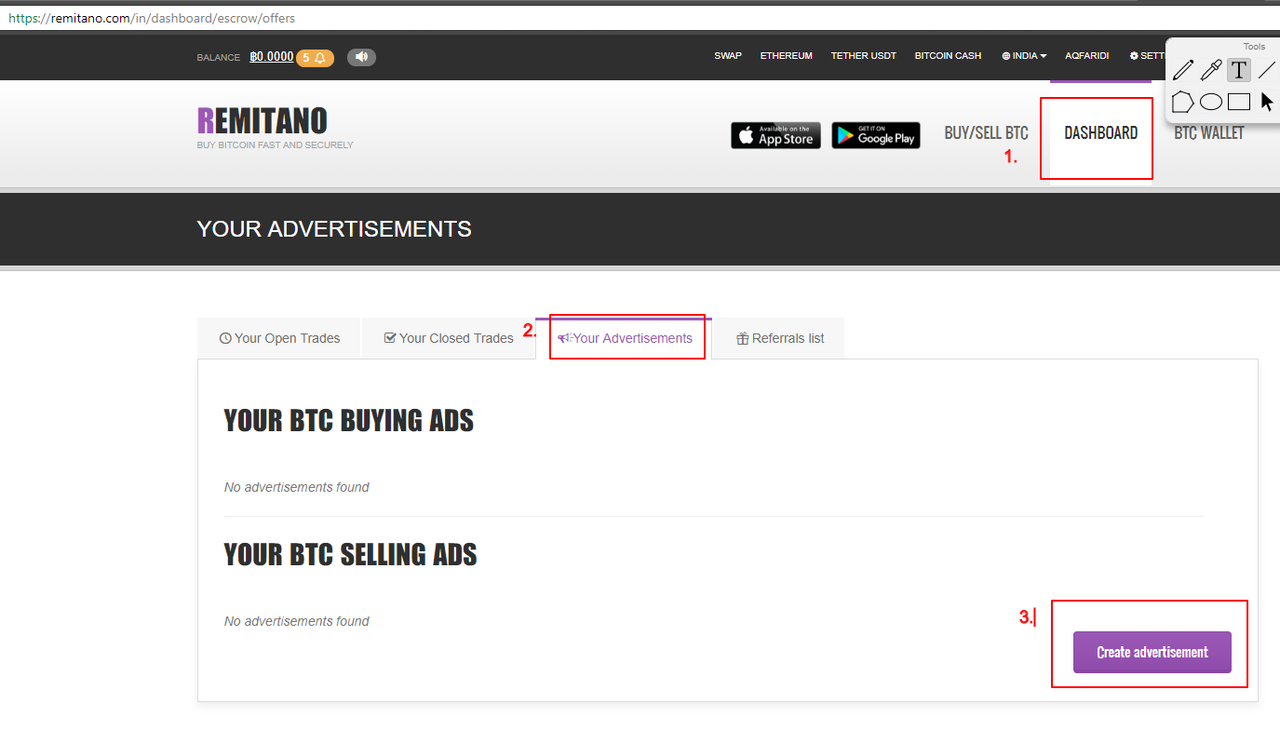Viewport: 1280px width, 747px height.
Task: Click the App Store download badge
Action: [x=776, y=135]
